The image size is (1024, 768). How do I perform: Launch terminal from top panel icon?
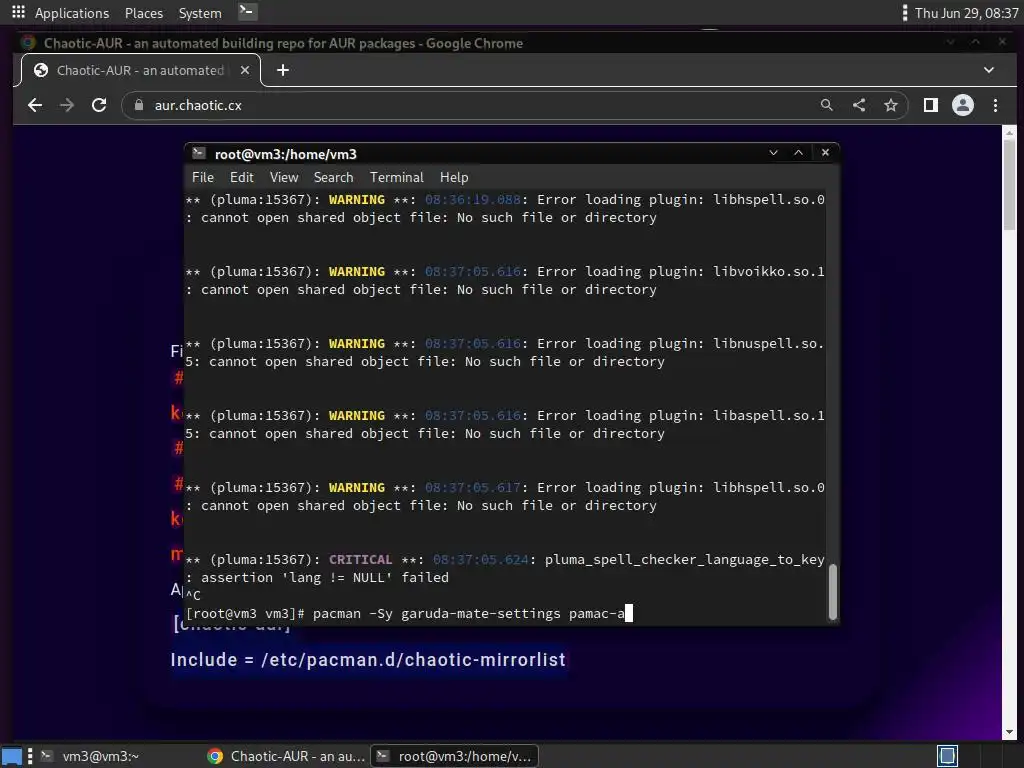point(246,12)
